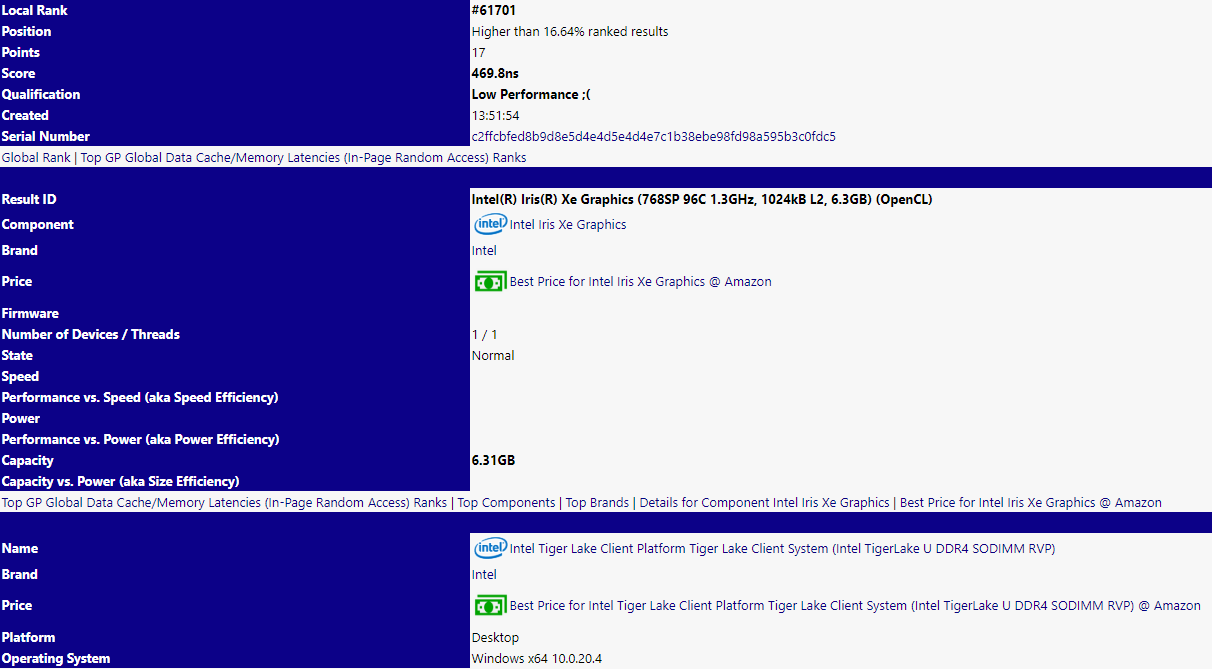This screenshot has height=669, width=1212.
Task: Click the Platform label
Action: 28,637
